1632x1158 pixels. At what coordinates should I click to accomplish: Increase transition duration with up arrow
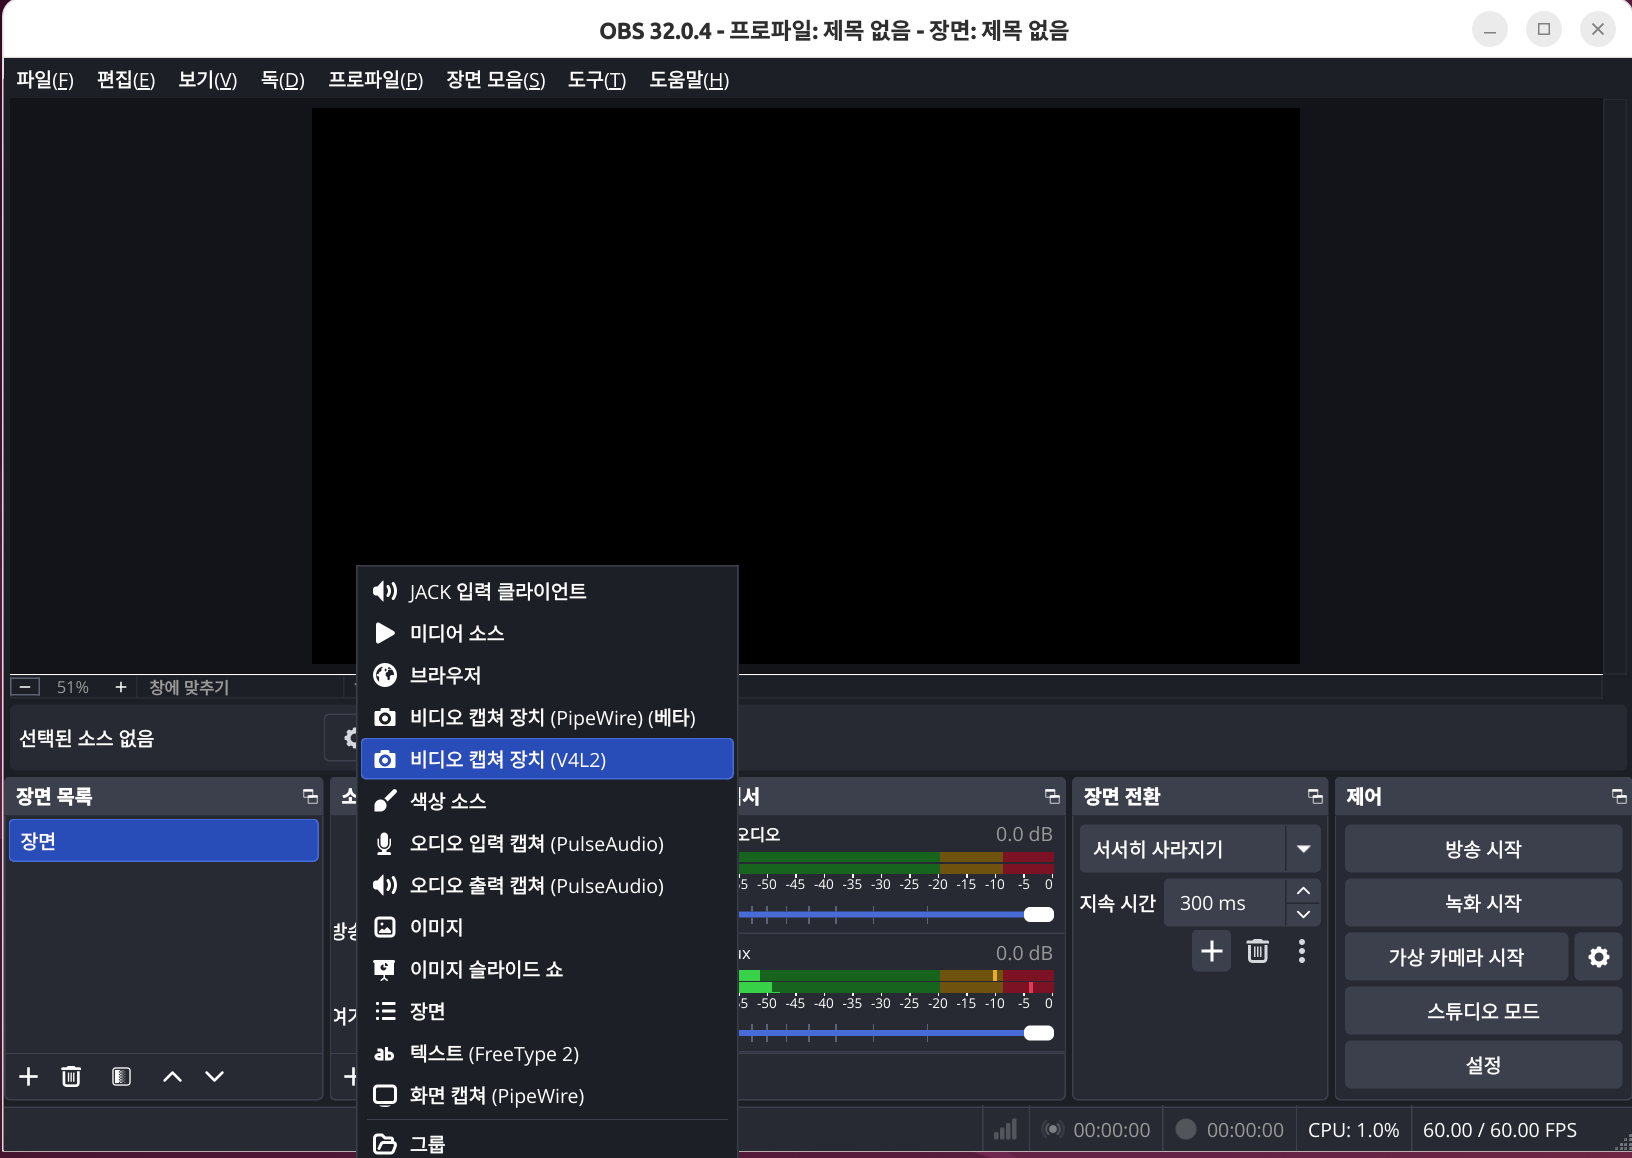[x=1303, y=891]
